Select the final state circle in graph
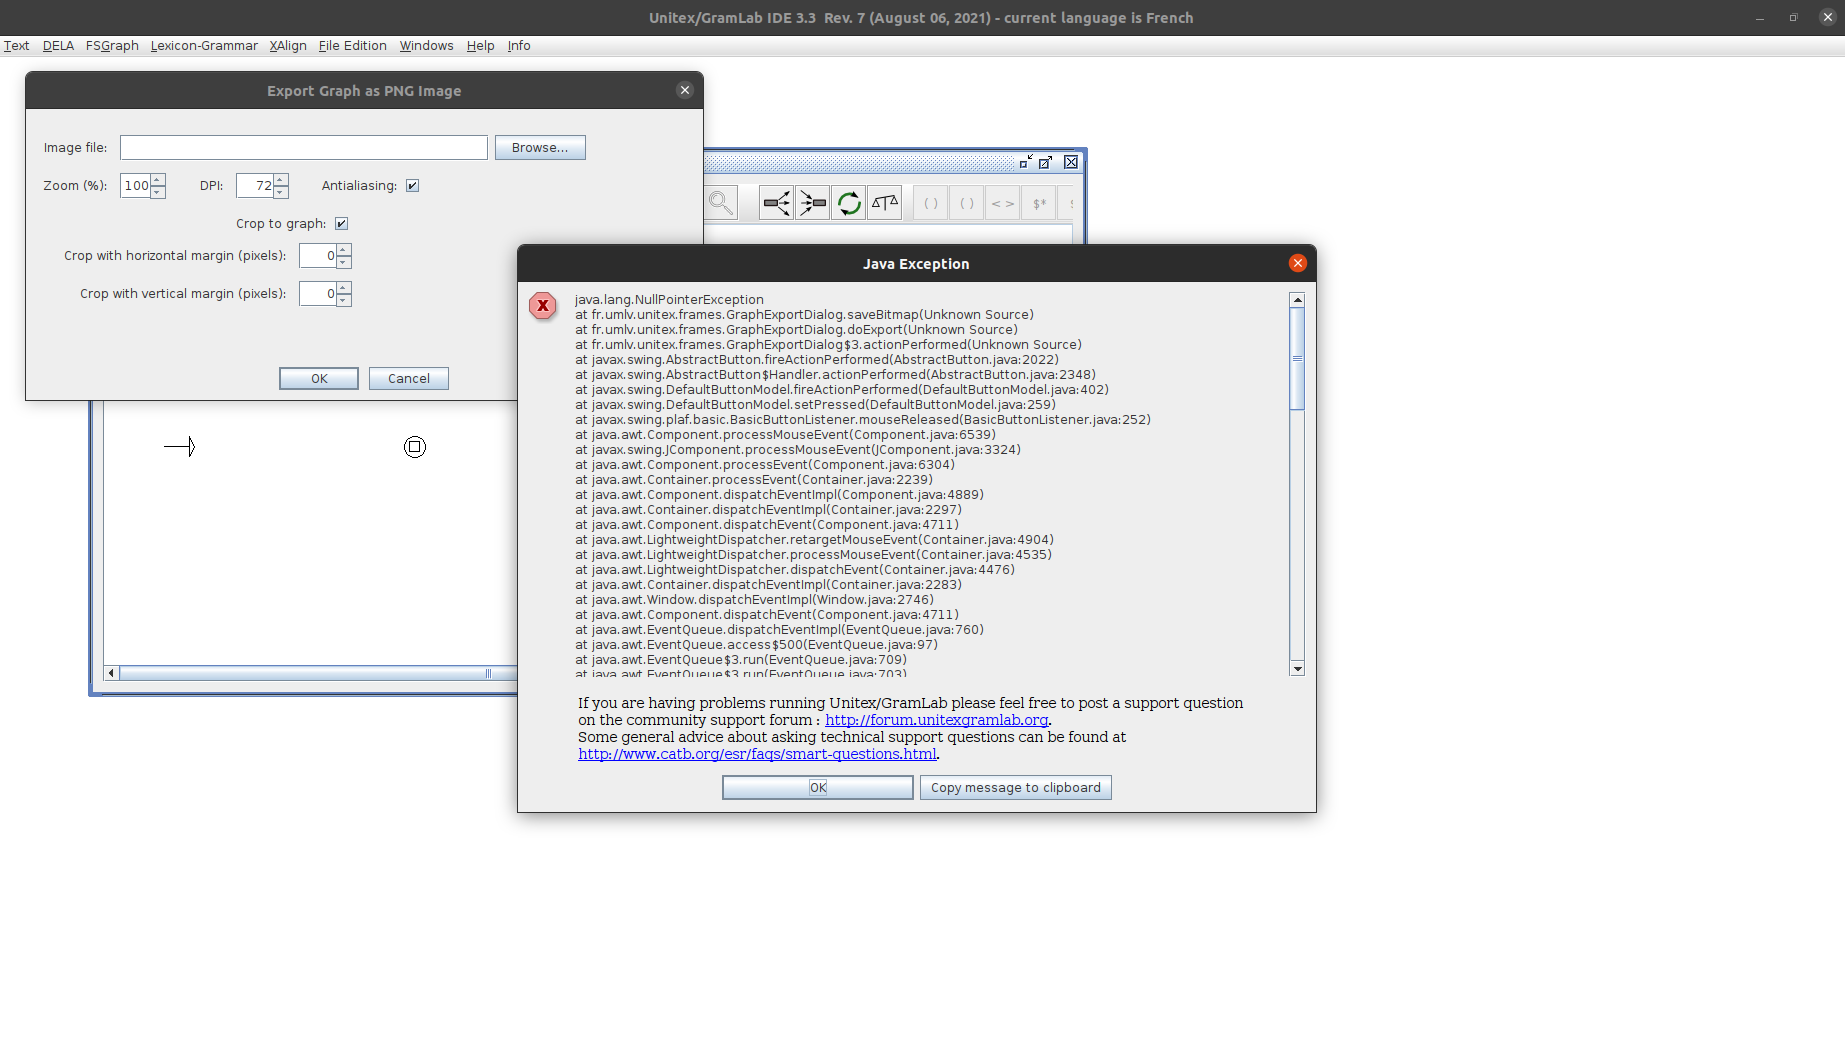The width and height of the screenshot is (1845, 1048). (x=415, y=447)
